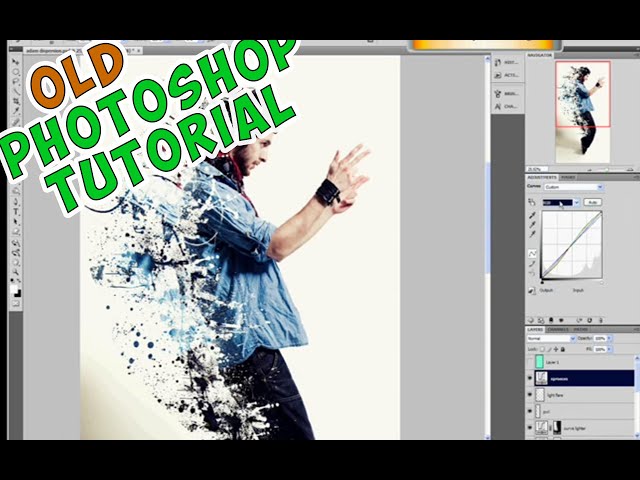Reset default foreground and background colors

13,281
